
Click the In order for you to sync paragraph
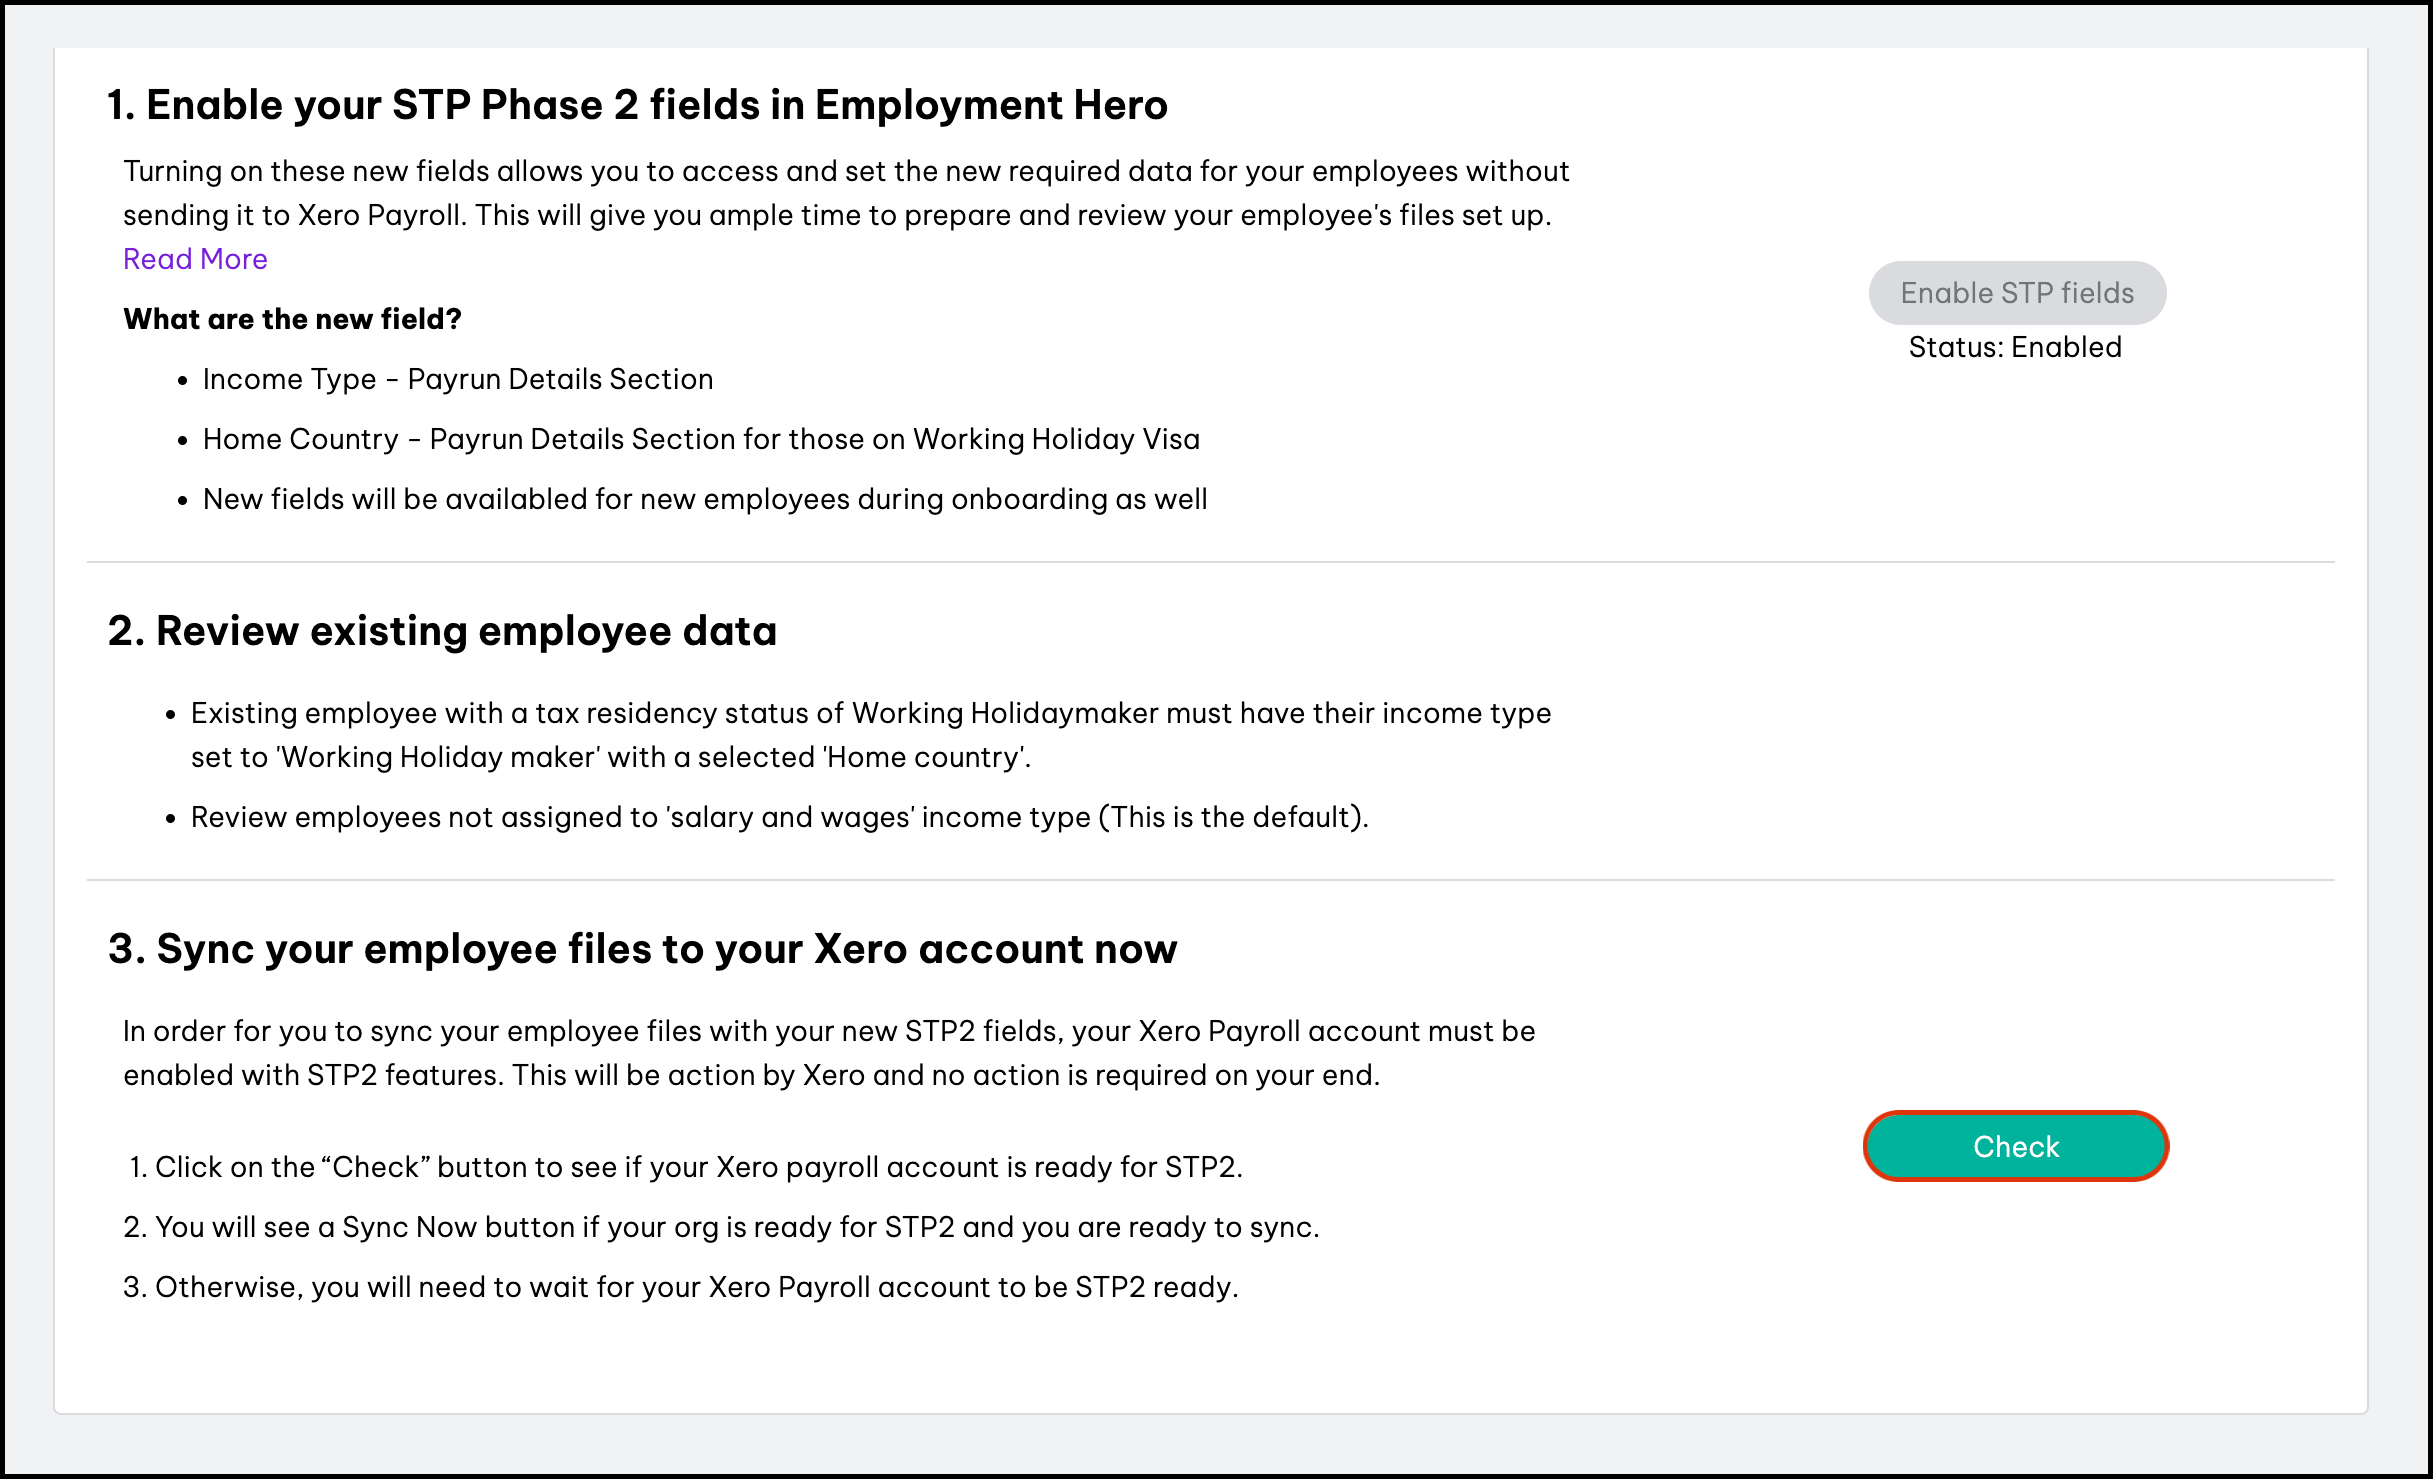point(828,1031)
